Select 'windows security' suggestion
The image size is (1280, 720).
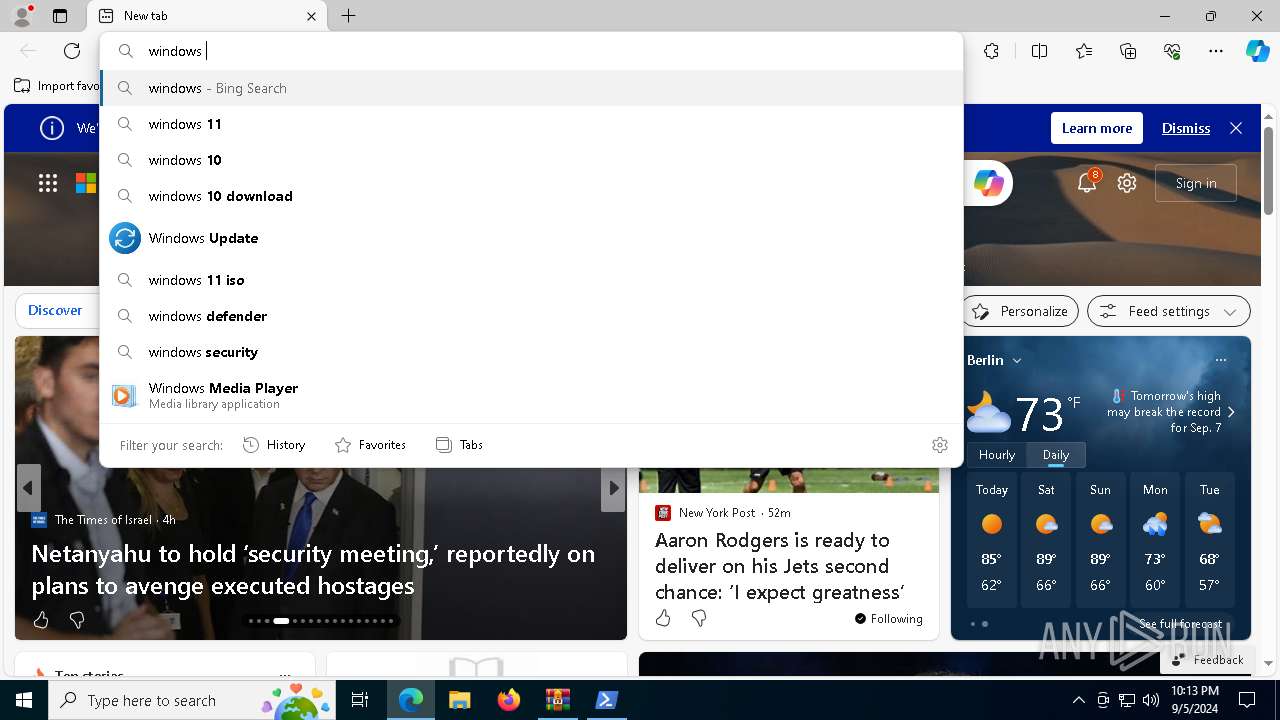click(x=532, y=352)
